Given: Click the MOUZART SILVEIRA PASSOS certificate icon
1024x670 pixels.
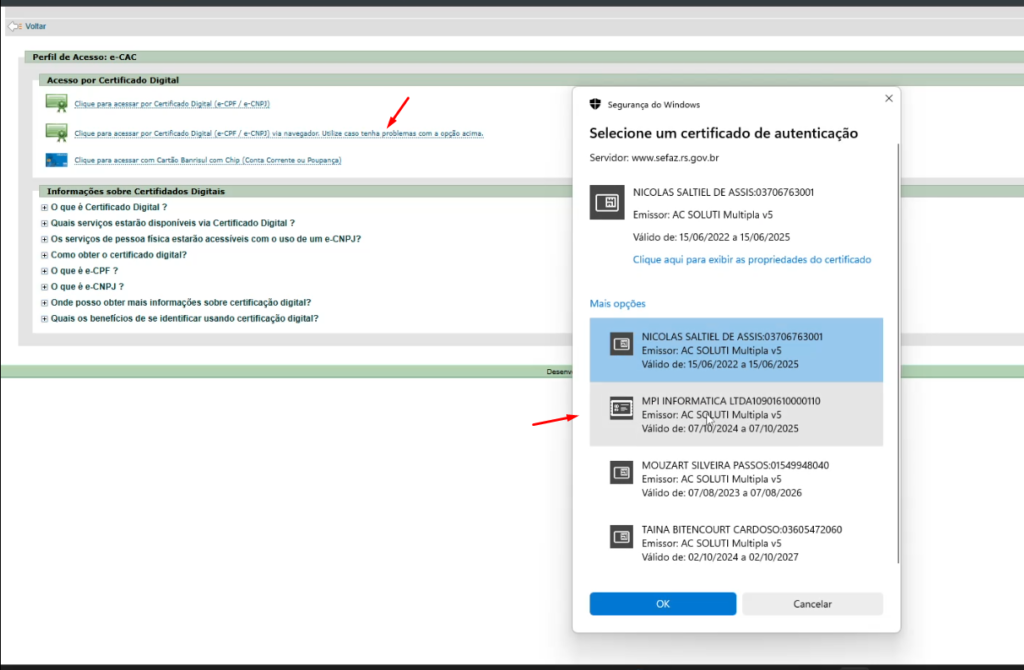Looking at the screenshot, I should pos(622,472).
